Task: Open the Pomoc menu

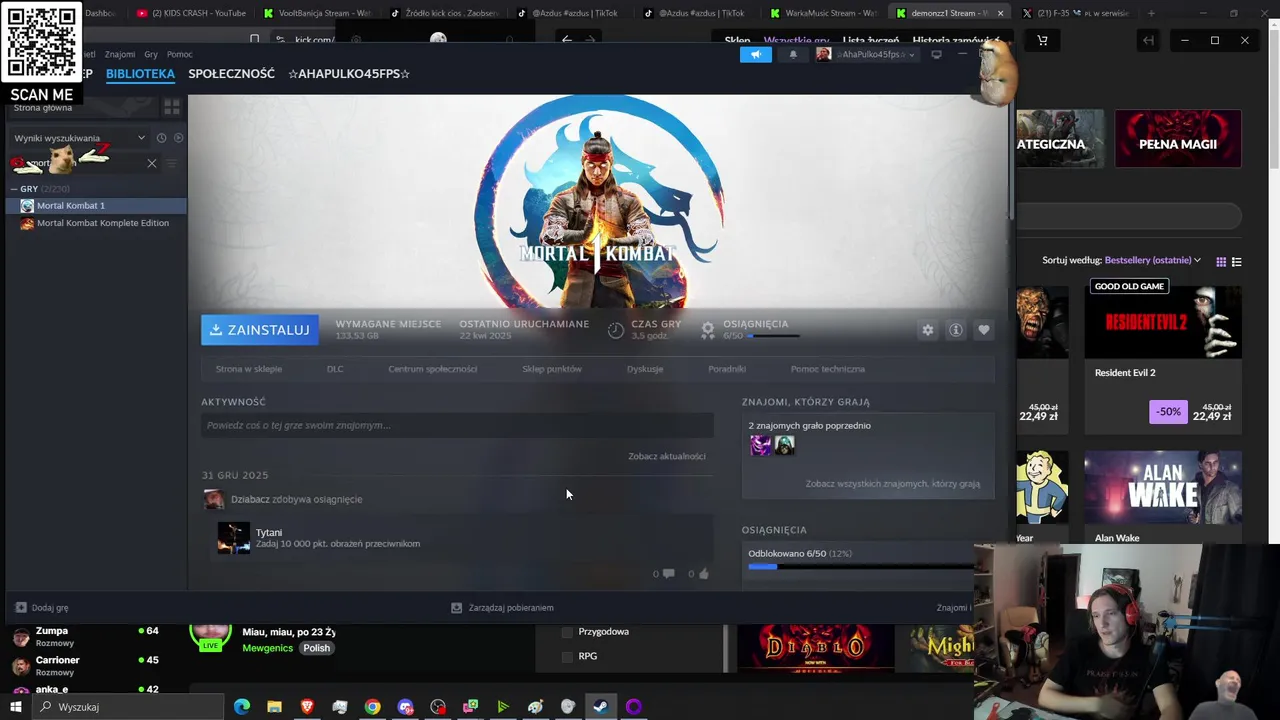Action: pos(180,54)
